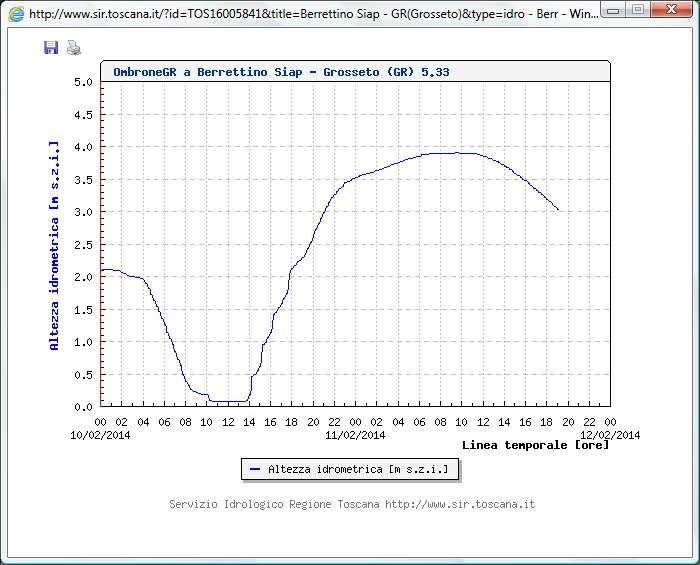Image resolution: width=700 pixels, height=565 pixels.
Task: Click the blue line sample in legend
Action: coord(254,469)
